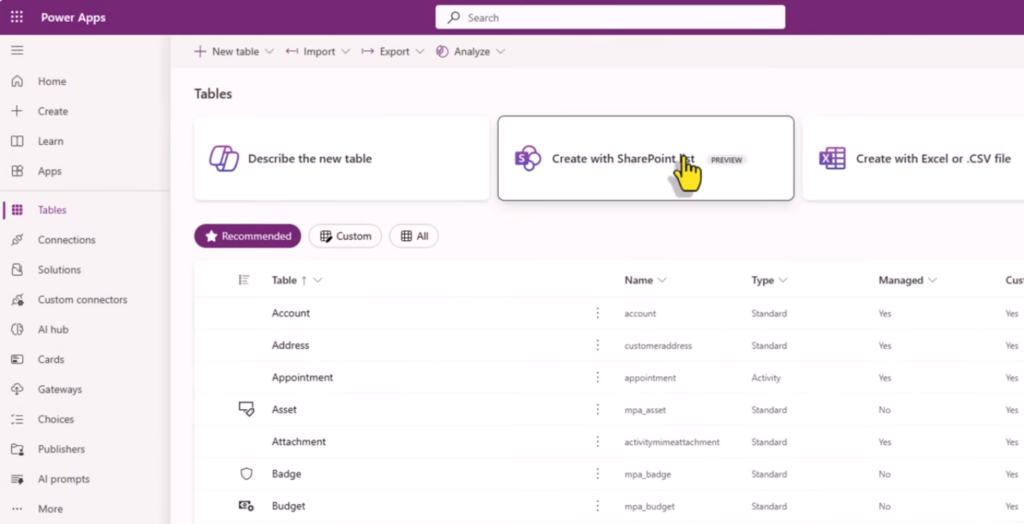
Task: Select the Recommended filter pill
Action: click(x=248, y=236)
